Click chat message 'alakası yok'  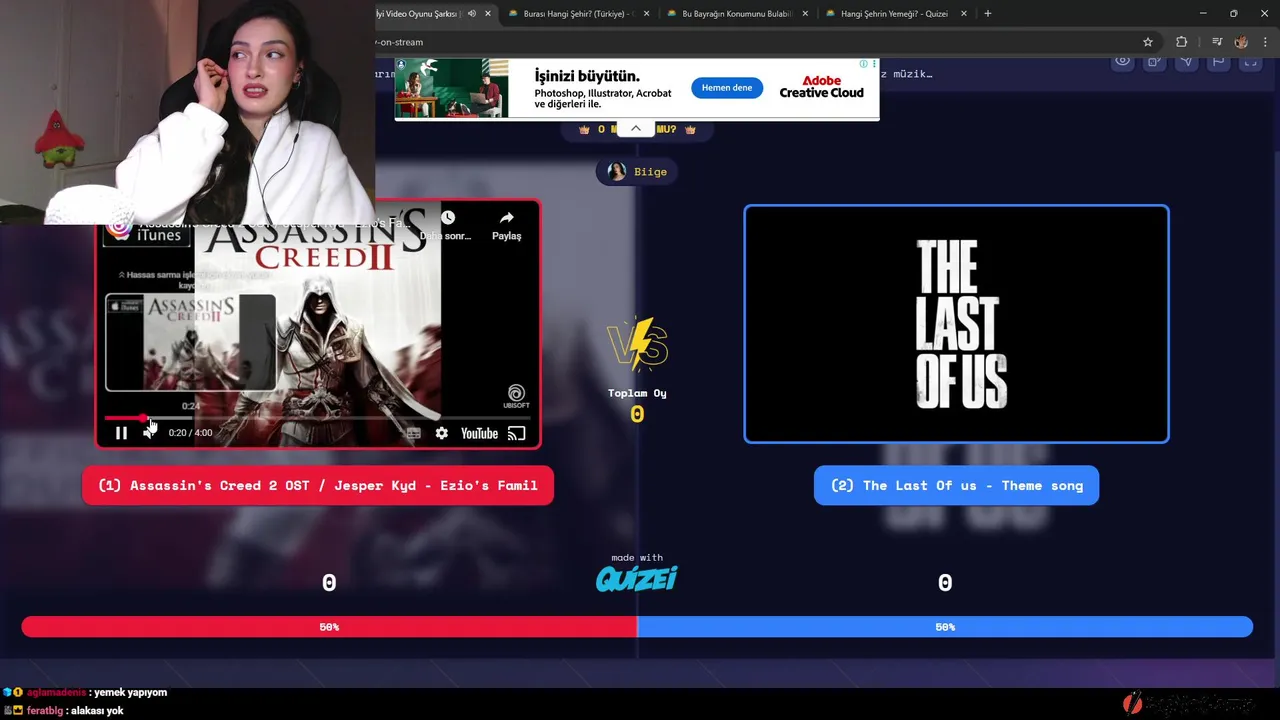tap(97, 711)
